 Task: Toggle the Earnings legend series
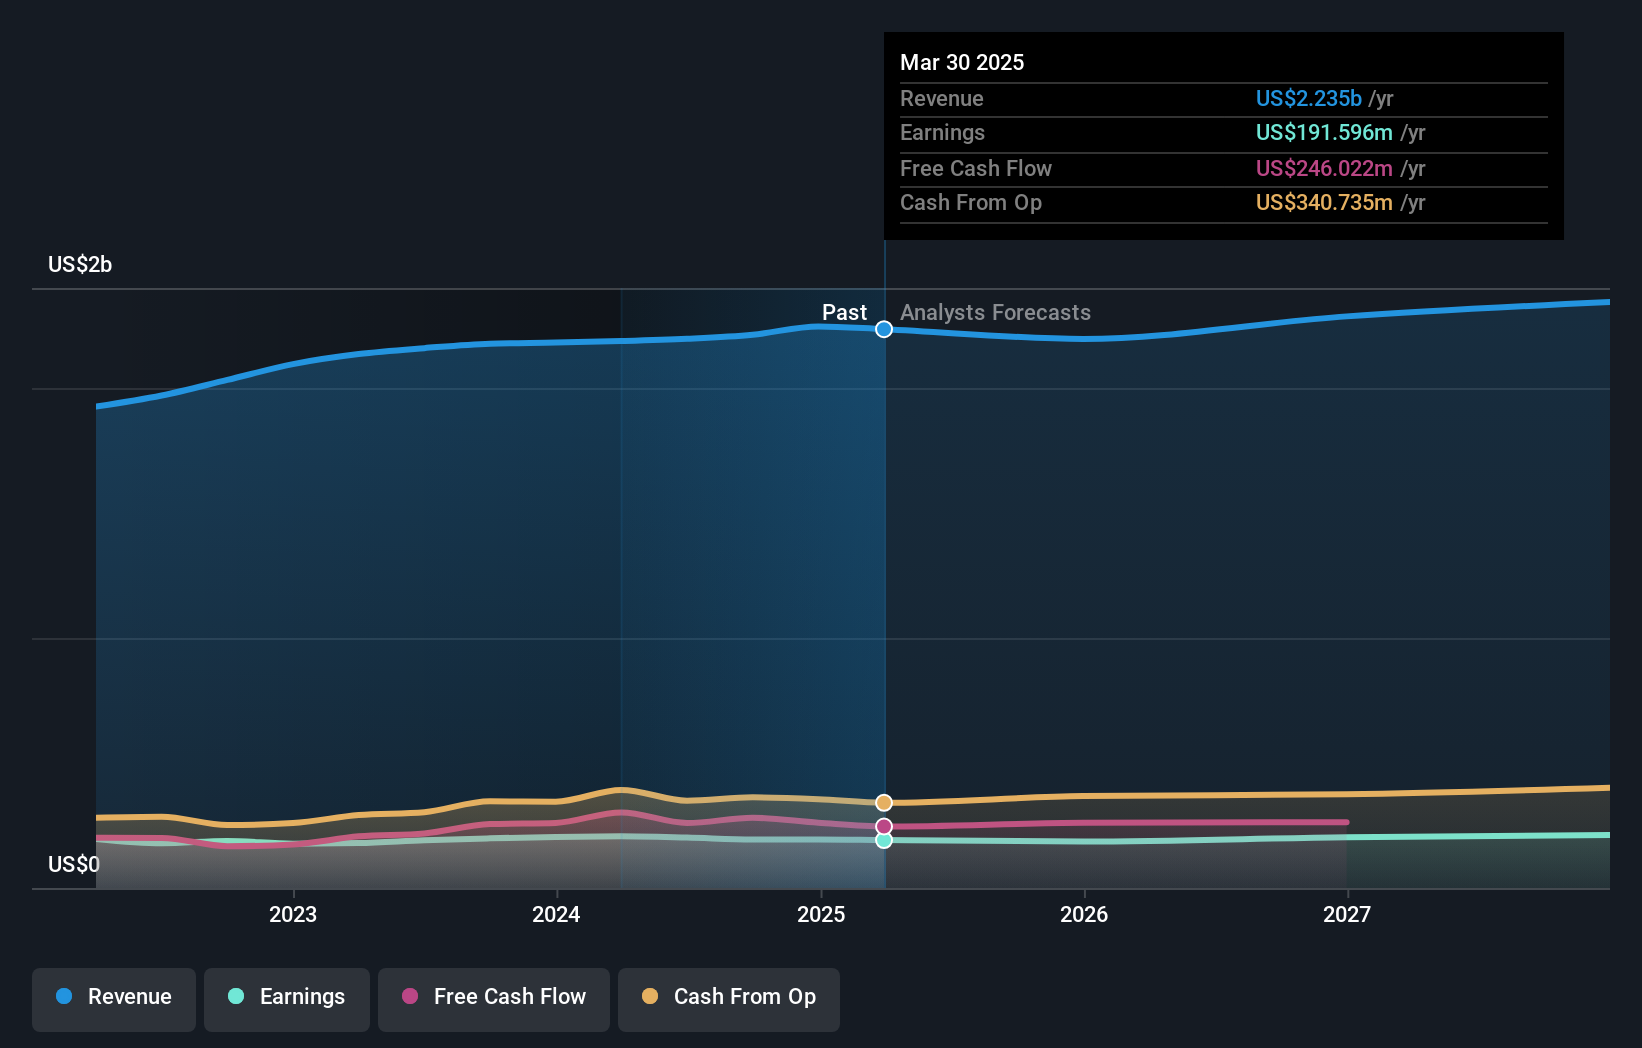pyautogui.click(x=287, y=998)
